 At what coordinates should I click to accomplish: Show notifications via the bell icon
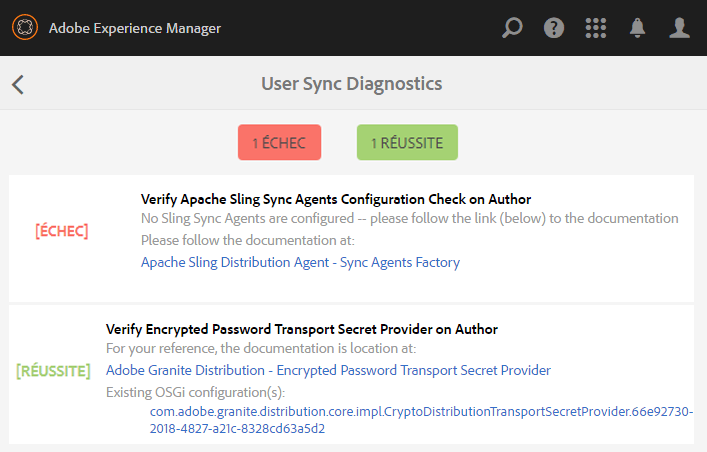(638, 28)
